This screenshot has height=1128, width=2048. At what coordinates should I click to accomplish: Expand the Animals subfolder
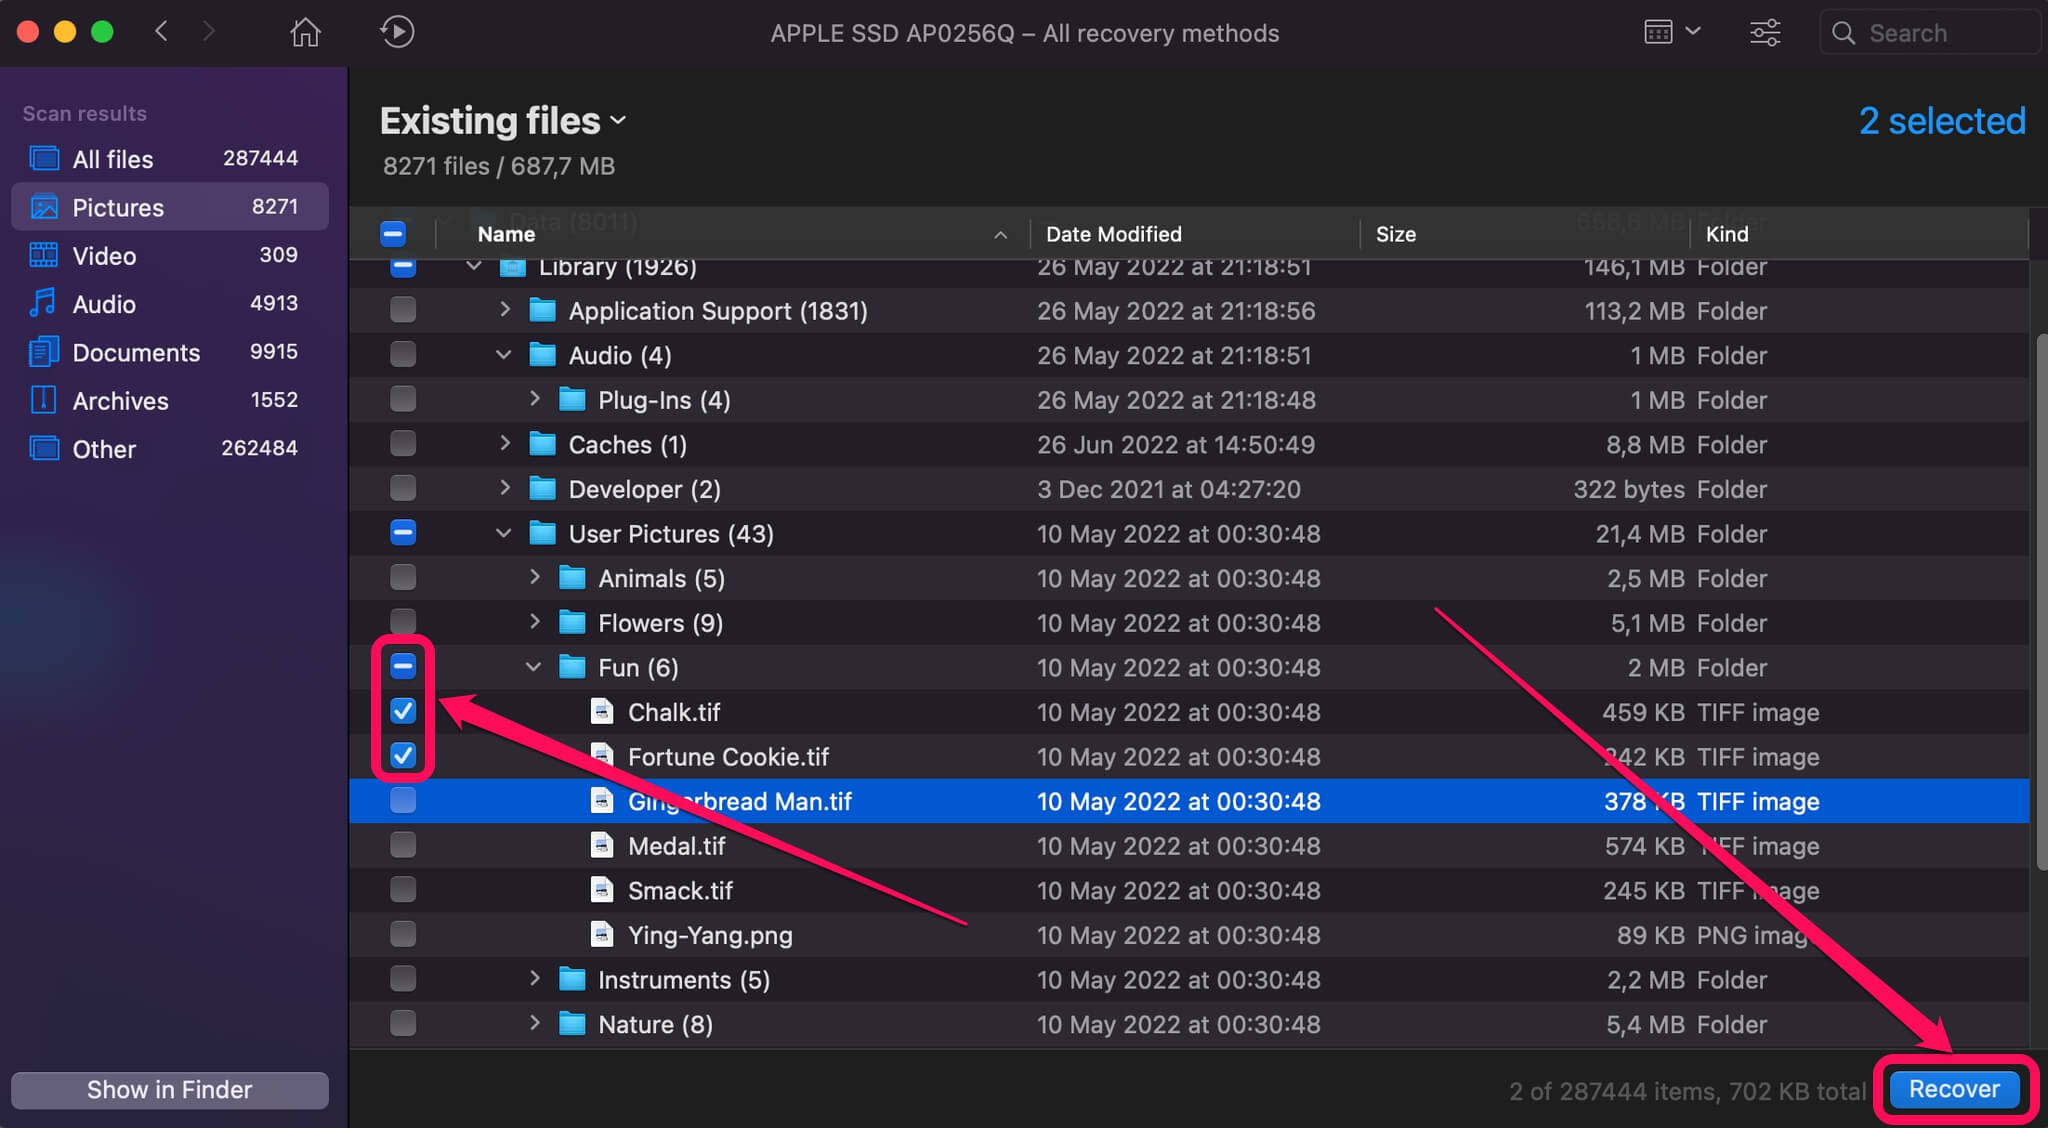click(535, 578)
